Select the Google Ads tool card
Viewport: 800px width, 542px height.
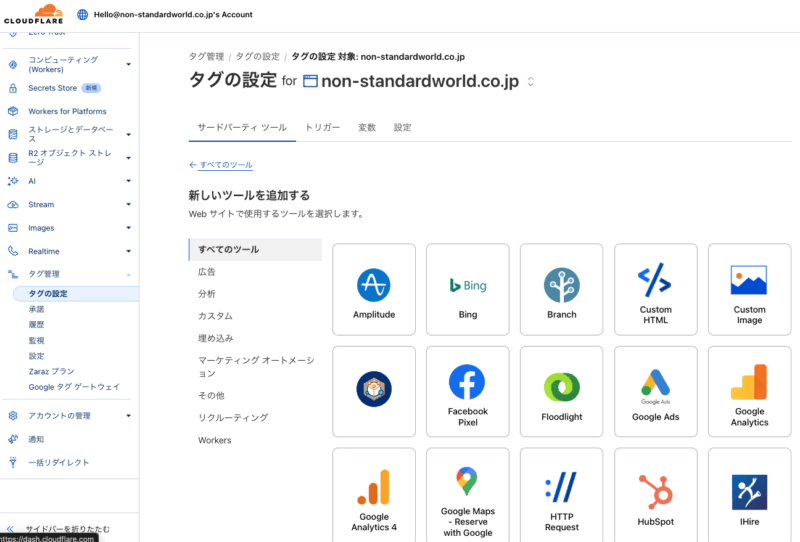tap(656, 391)
